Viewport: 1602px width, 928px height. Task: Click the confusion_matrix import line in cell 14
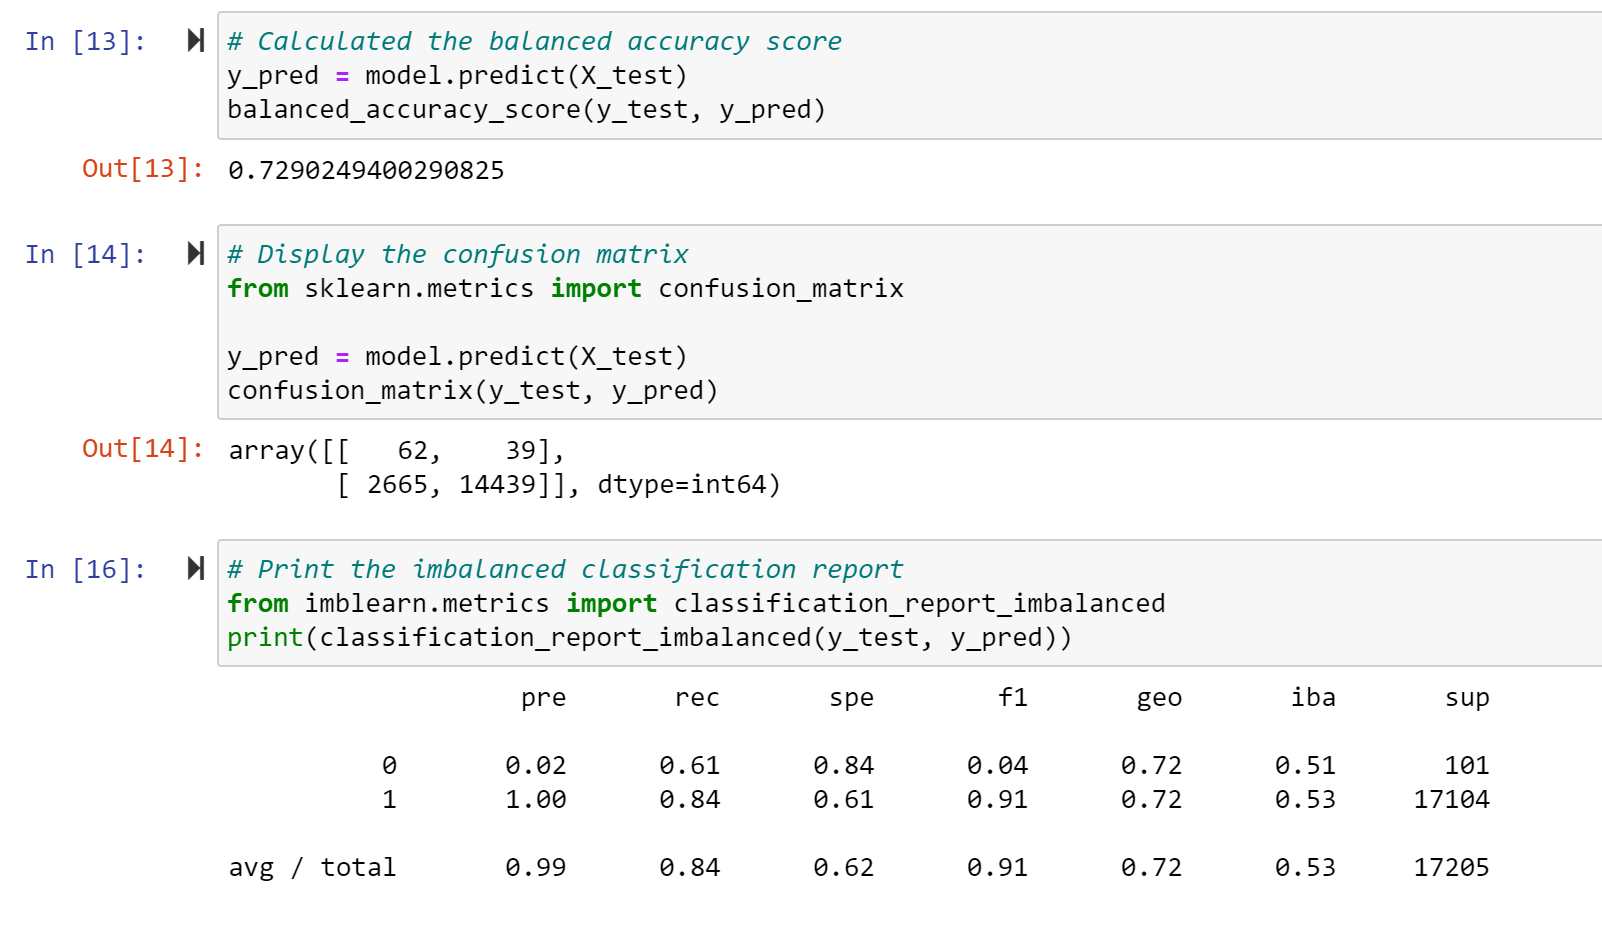coord(565,288)
